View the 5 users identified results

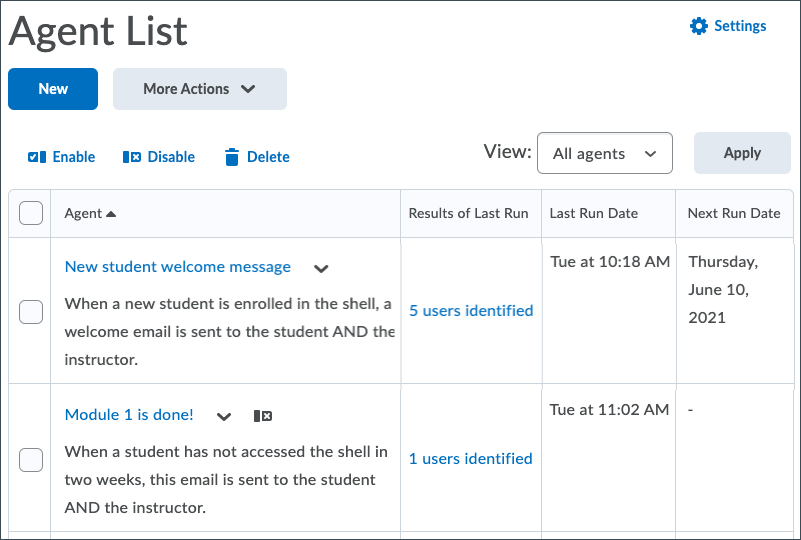(471, 311)
